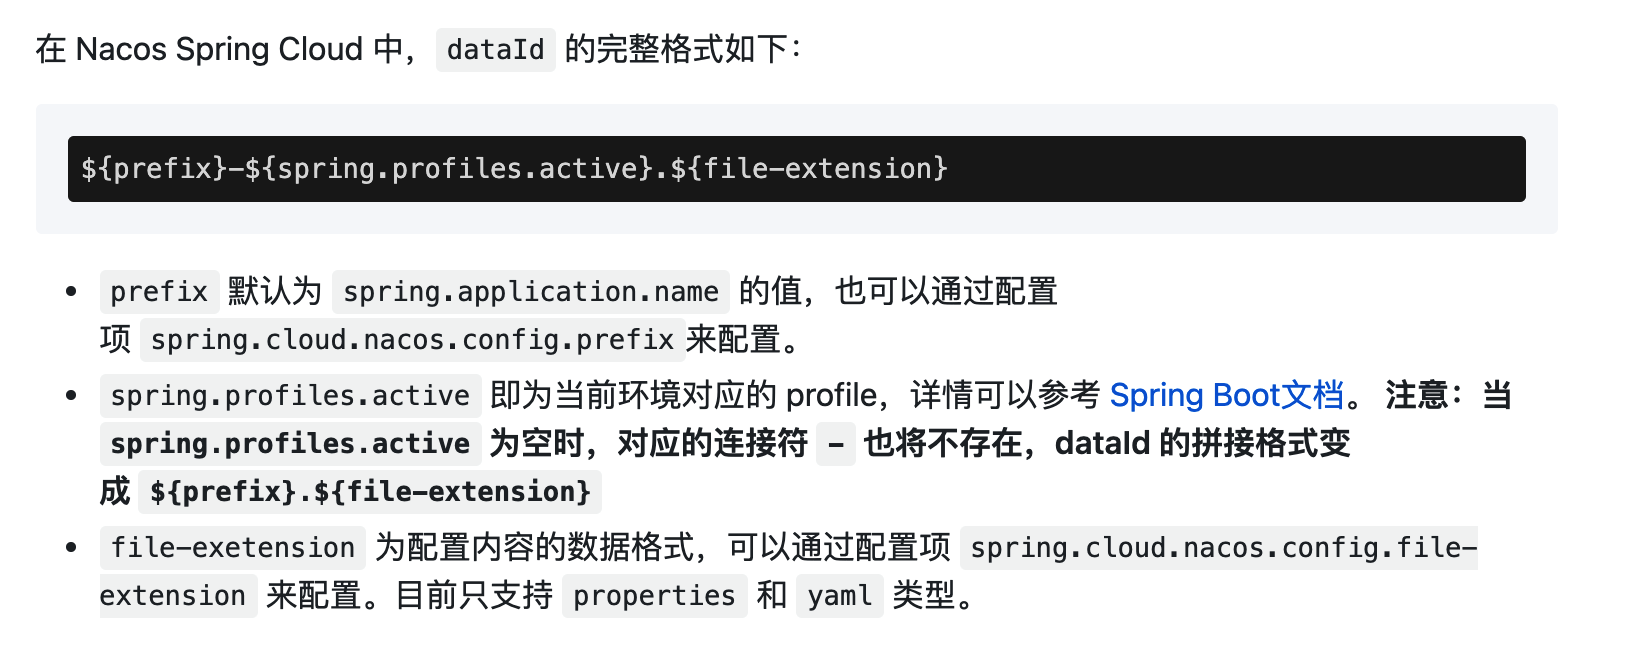Click the spring.cloud.nacos.config.file- code tag
The width and height of the screenshot is (1644, 652).
(x=1219, y=548)
